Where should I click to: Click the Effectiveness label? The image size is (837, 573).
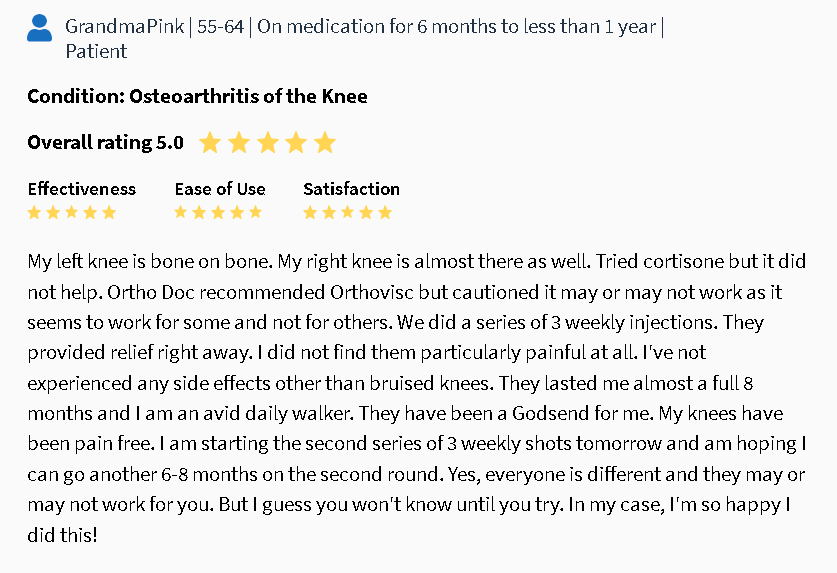81,188
